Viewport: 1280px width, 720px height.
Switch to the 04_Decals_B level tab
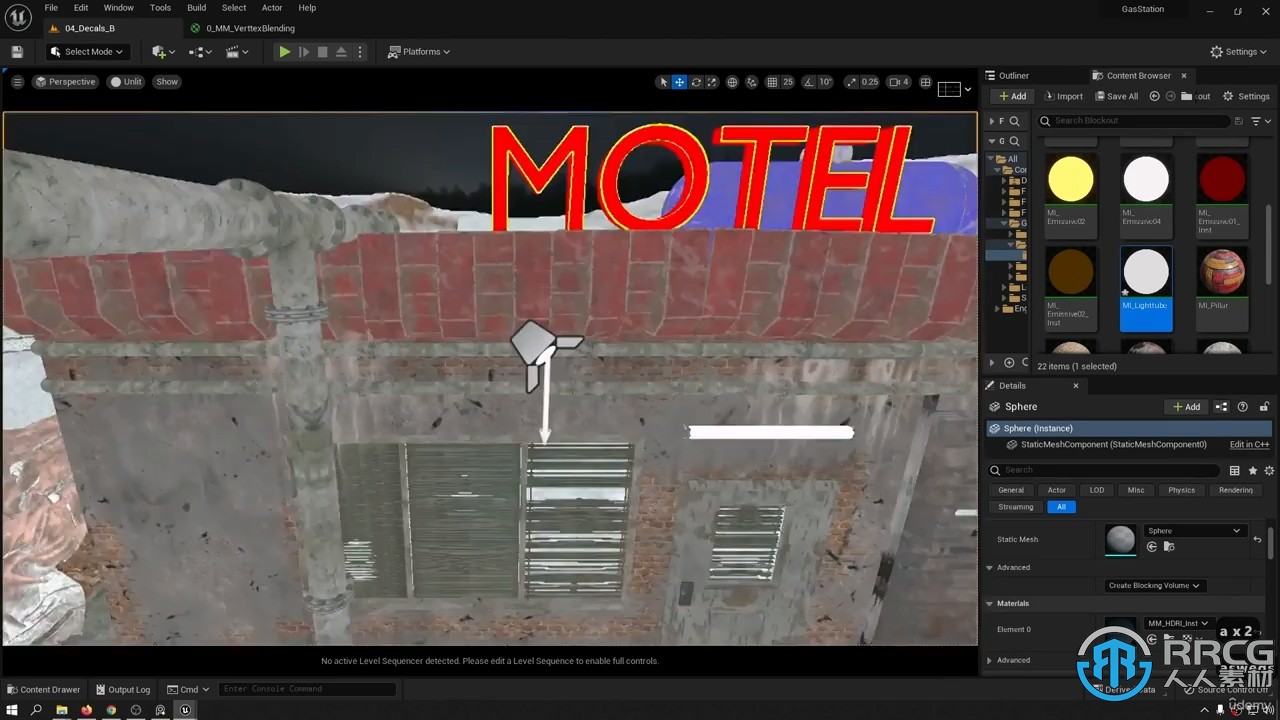click(x=89, y=28)
